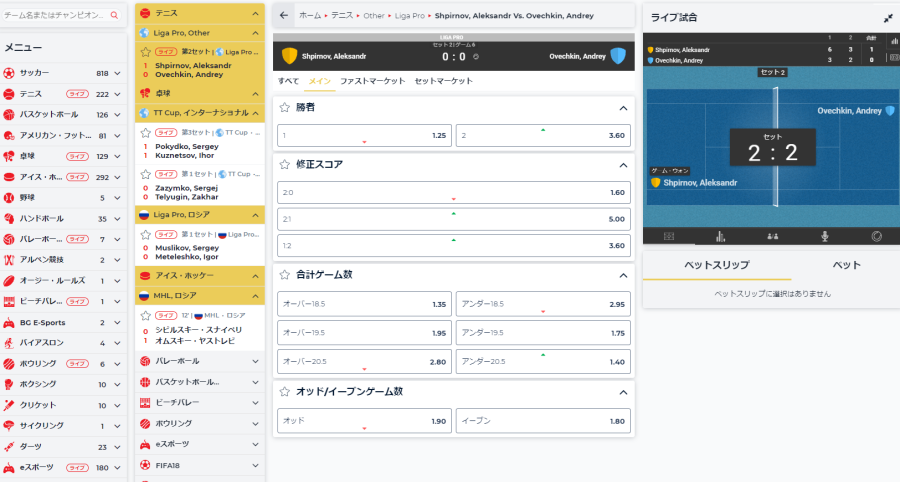Favorite the Pokydko vs Kuznetsov match star
Screen dimensions: 900x482
point(146,133)
